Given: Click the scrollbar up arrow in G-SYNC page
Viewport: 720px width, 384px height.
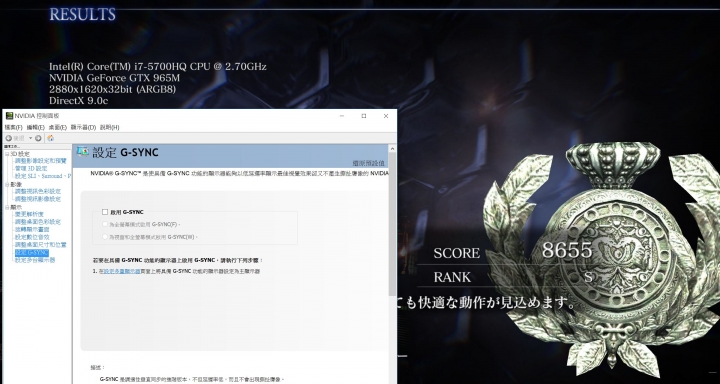Looking at the screenshot, I should (392, 149).
